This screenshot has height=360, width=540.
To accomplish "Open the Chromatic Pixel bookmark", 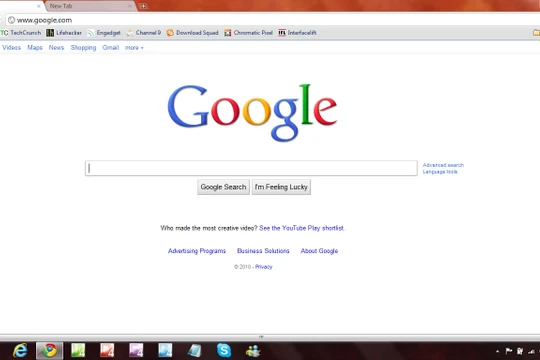I will pyautogui.click(x=248, y=33).
